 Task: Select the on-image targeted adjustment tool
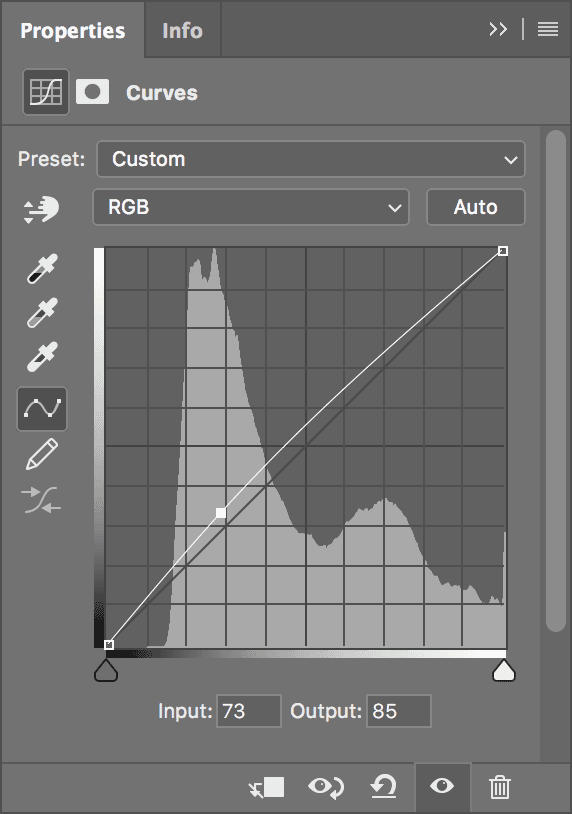tap(42, 210)
